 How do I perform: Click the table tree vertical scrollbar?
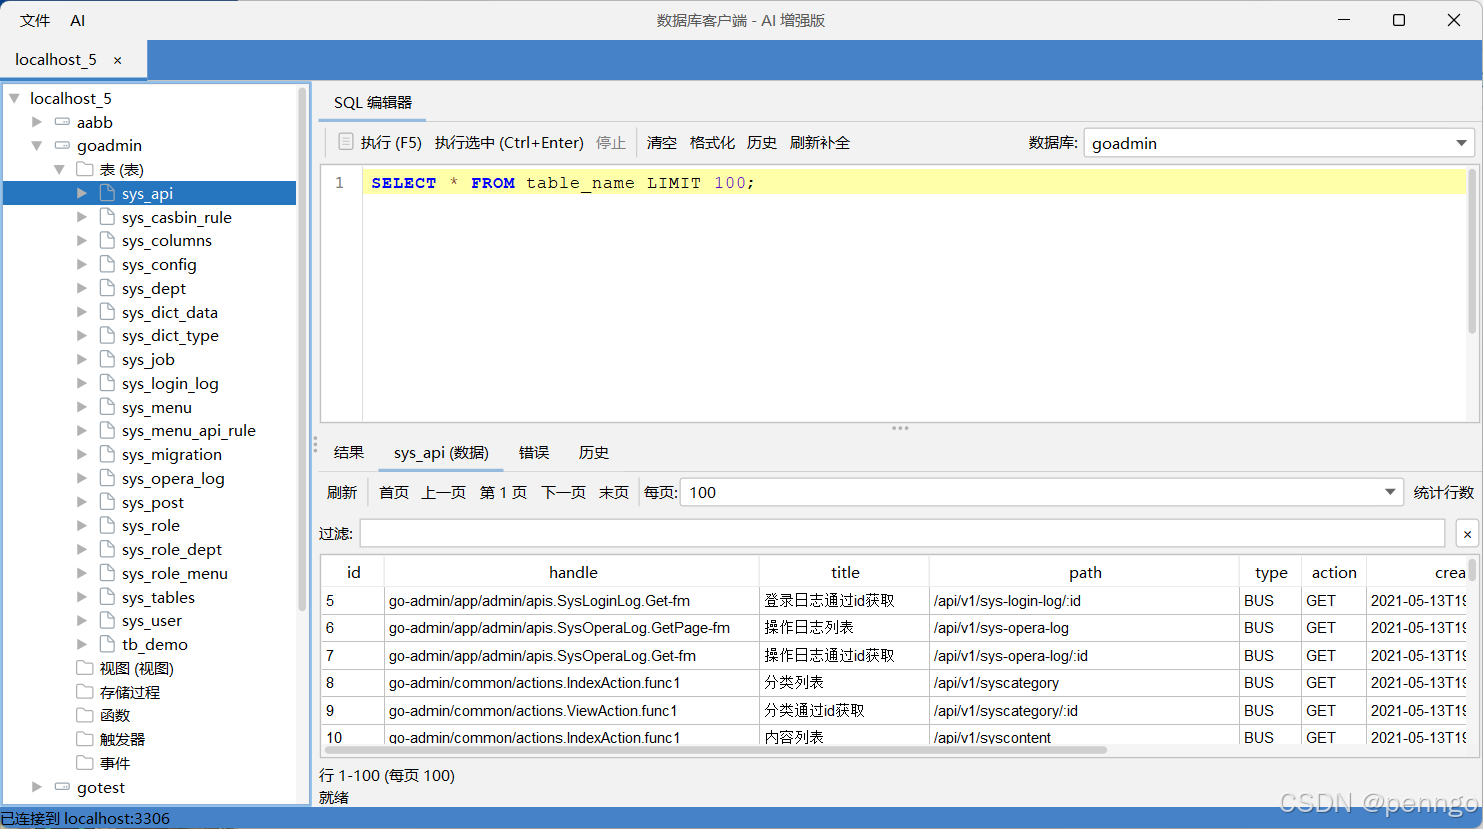(x=302, y=350)
